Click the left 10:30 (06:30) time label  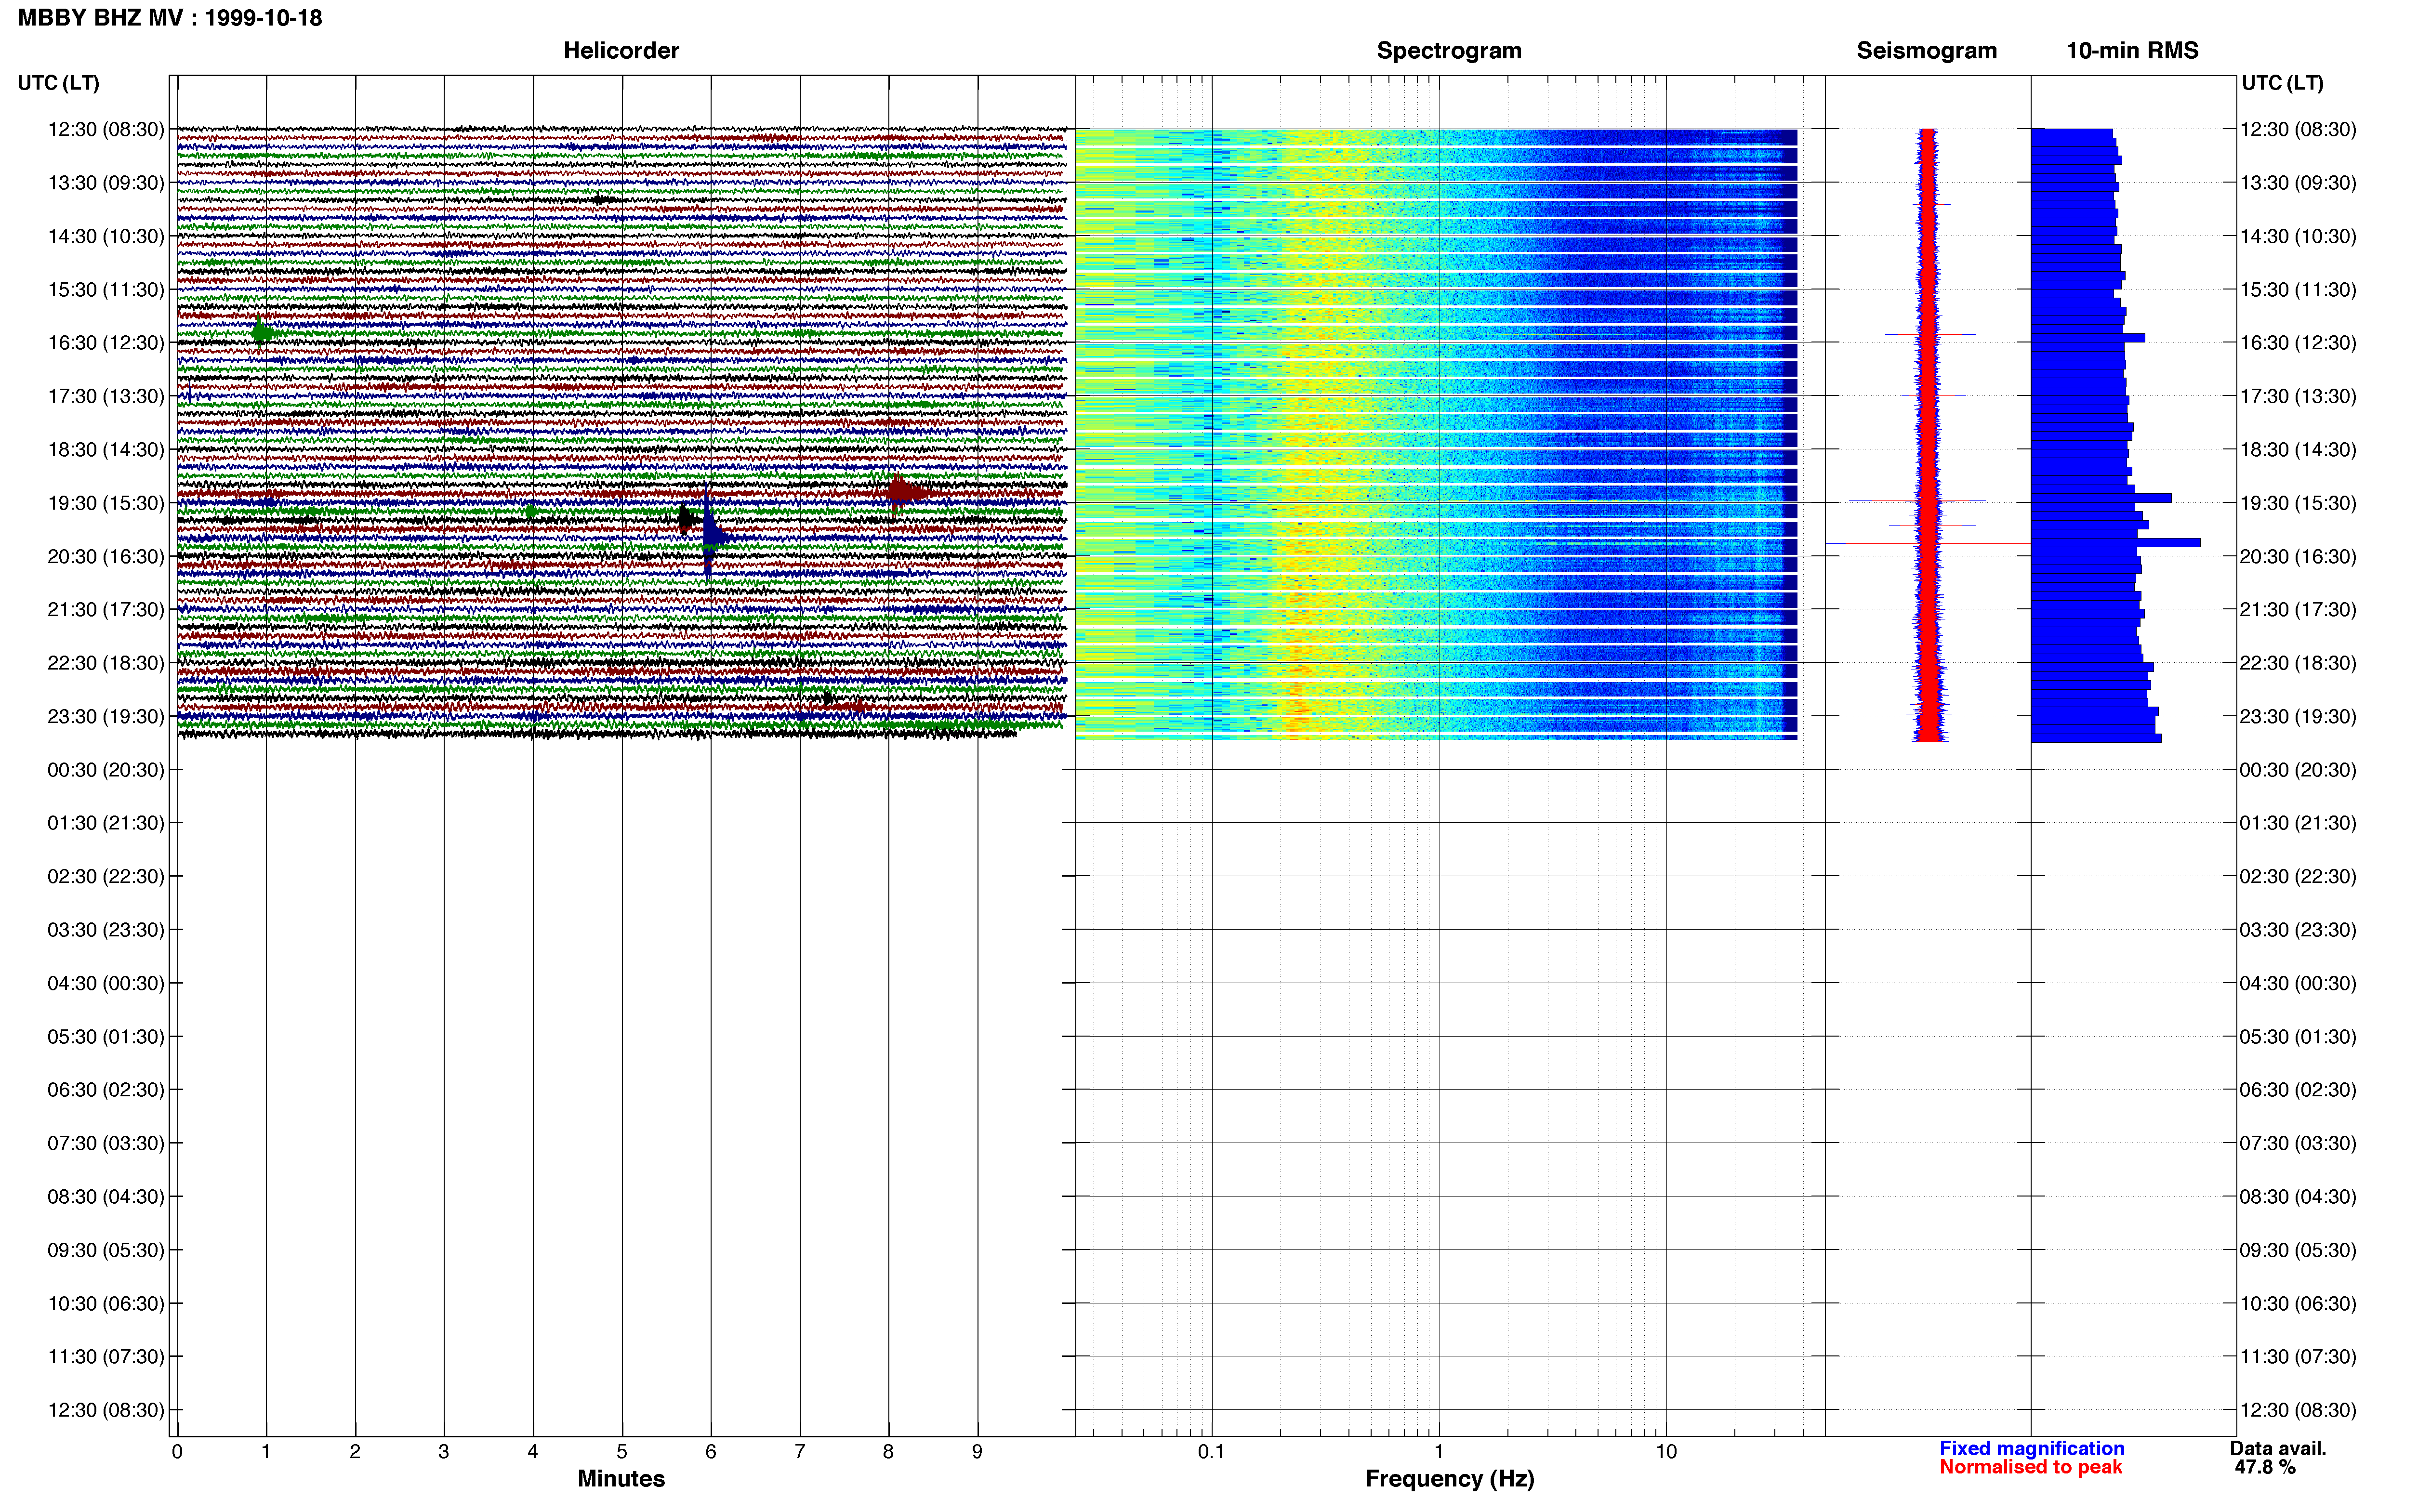point(106,1303)
